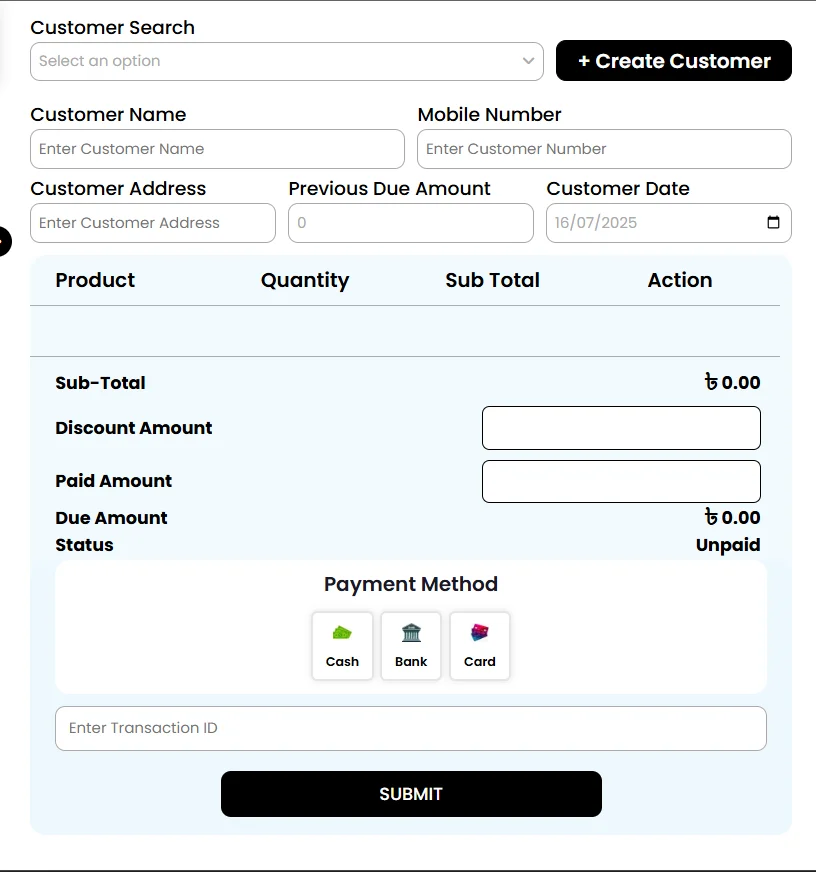Submit the order with the SUBMIT button
816x872 pixels.
(x=411, y=794)
